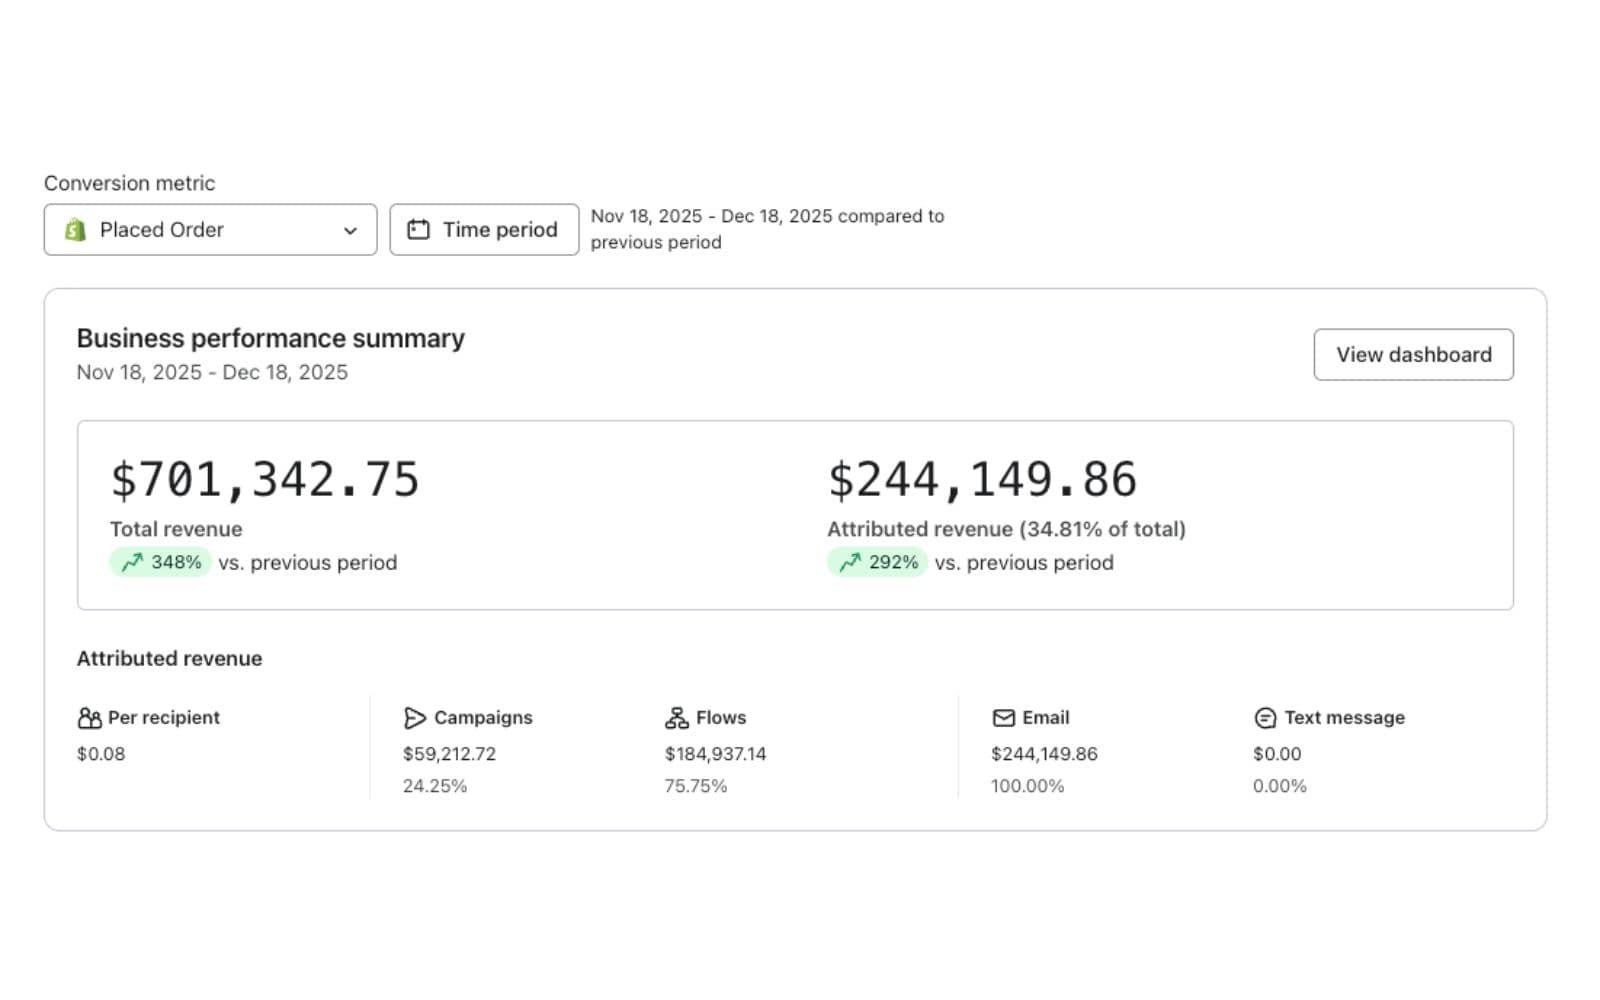Click the calendar icon in Time period
Image resolution: width=1600 pixels, height=1000 pixels.
click(418, 230)
